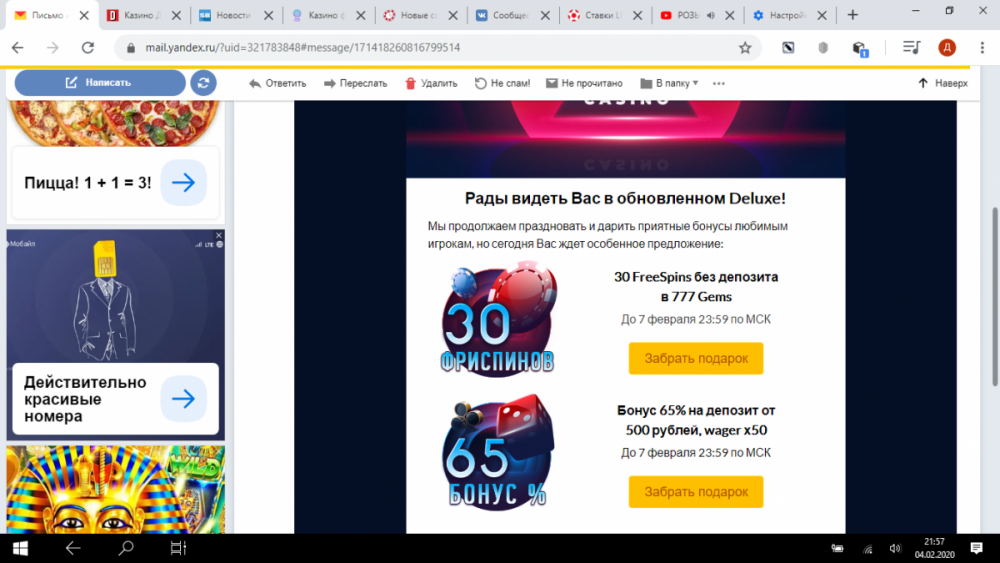Close the Мобайл ad with the X
The height and width of the screenshot is (563, 1000).
[219, 236]
